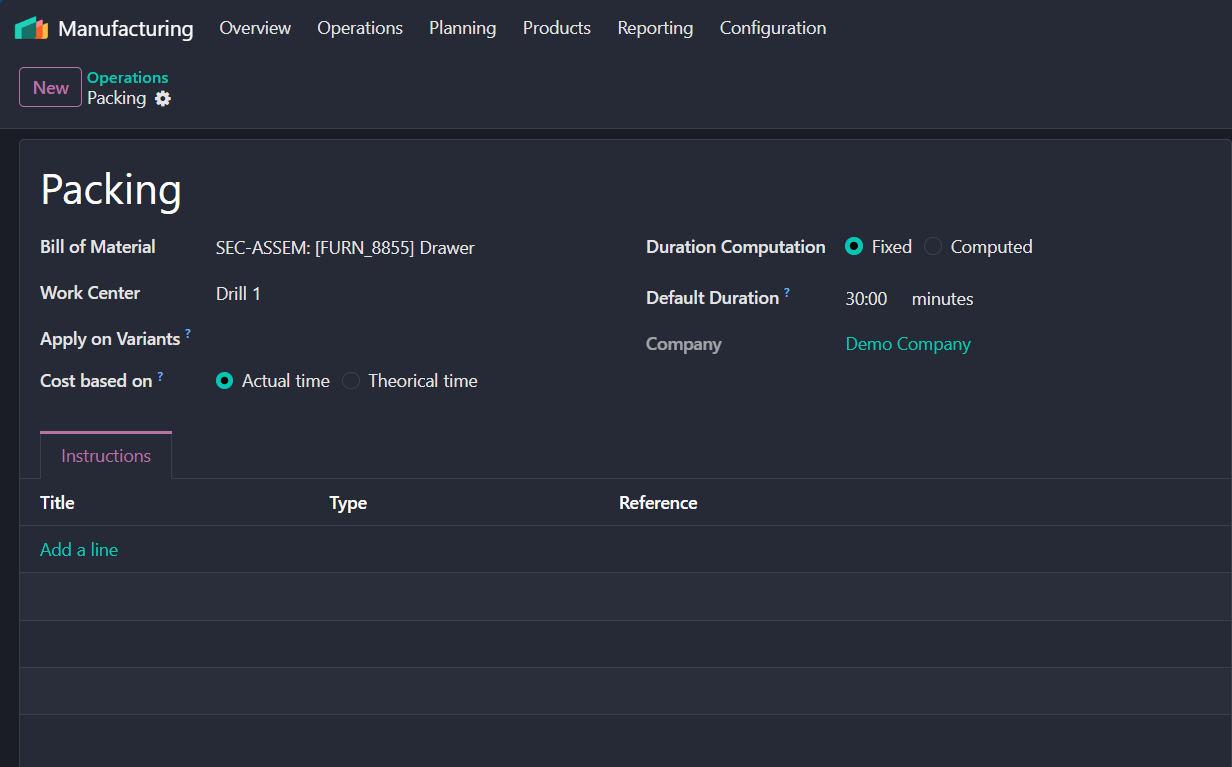Go back via Operations breadcrumb
This screenshot has width=1232, height=767.
coord(127,78)
